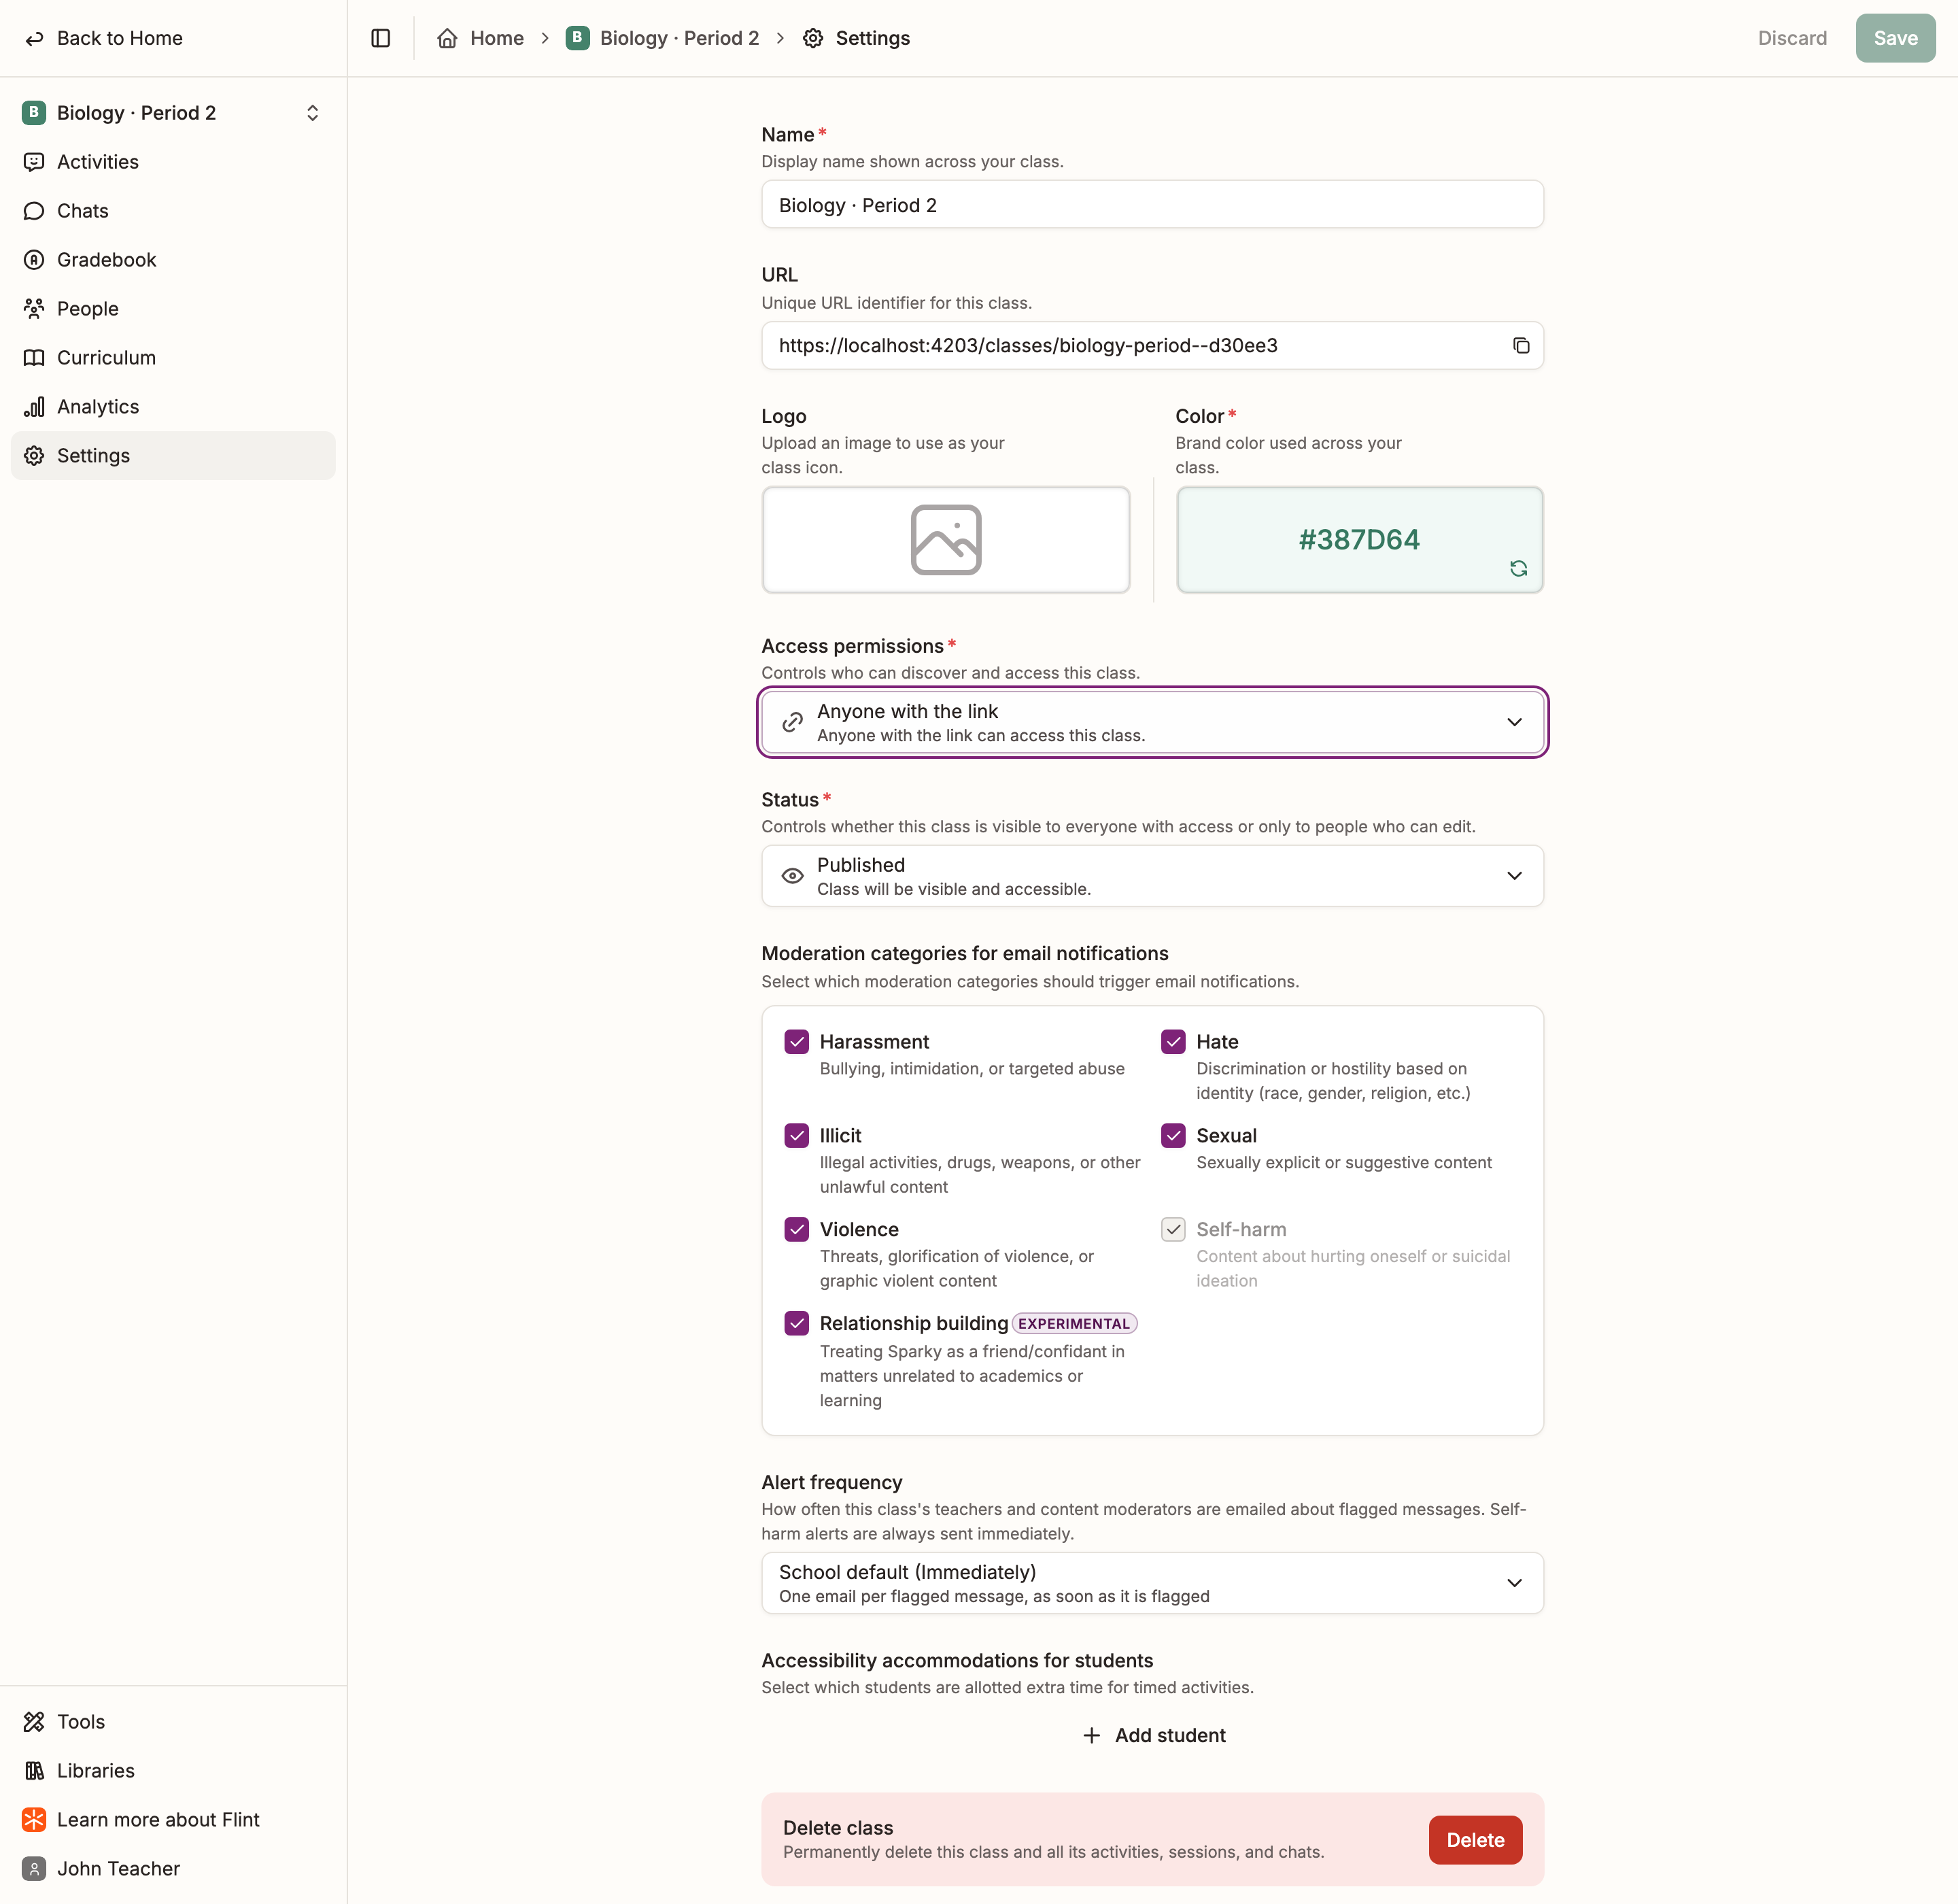1958x1904 pixels.
Task: Go to People in the sidebar
Action: (173, 308)
